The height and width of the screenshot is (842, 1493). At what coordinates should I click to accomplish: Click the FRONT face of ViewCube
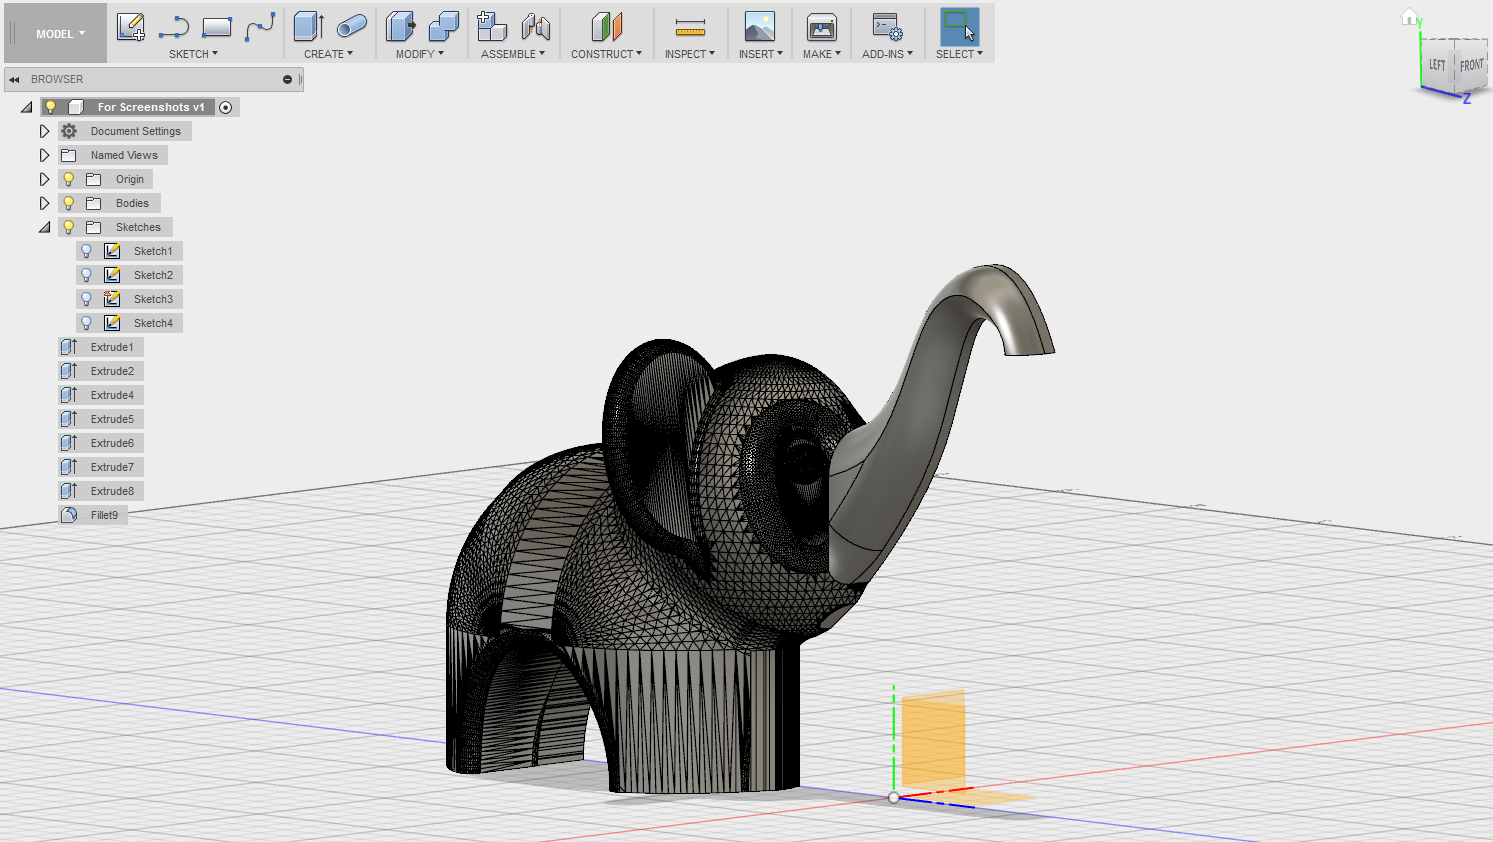click(1471, 66)
